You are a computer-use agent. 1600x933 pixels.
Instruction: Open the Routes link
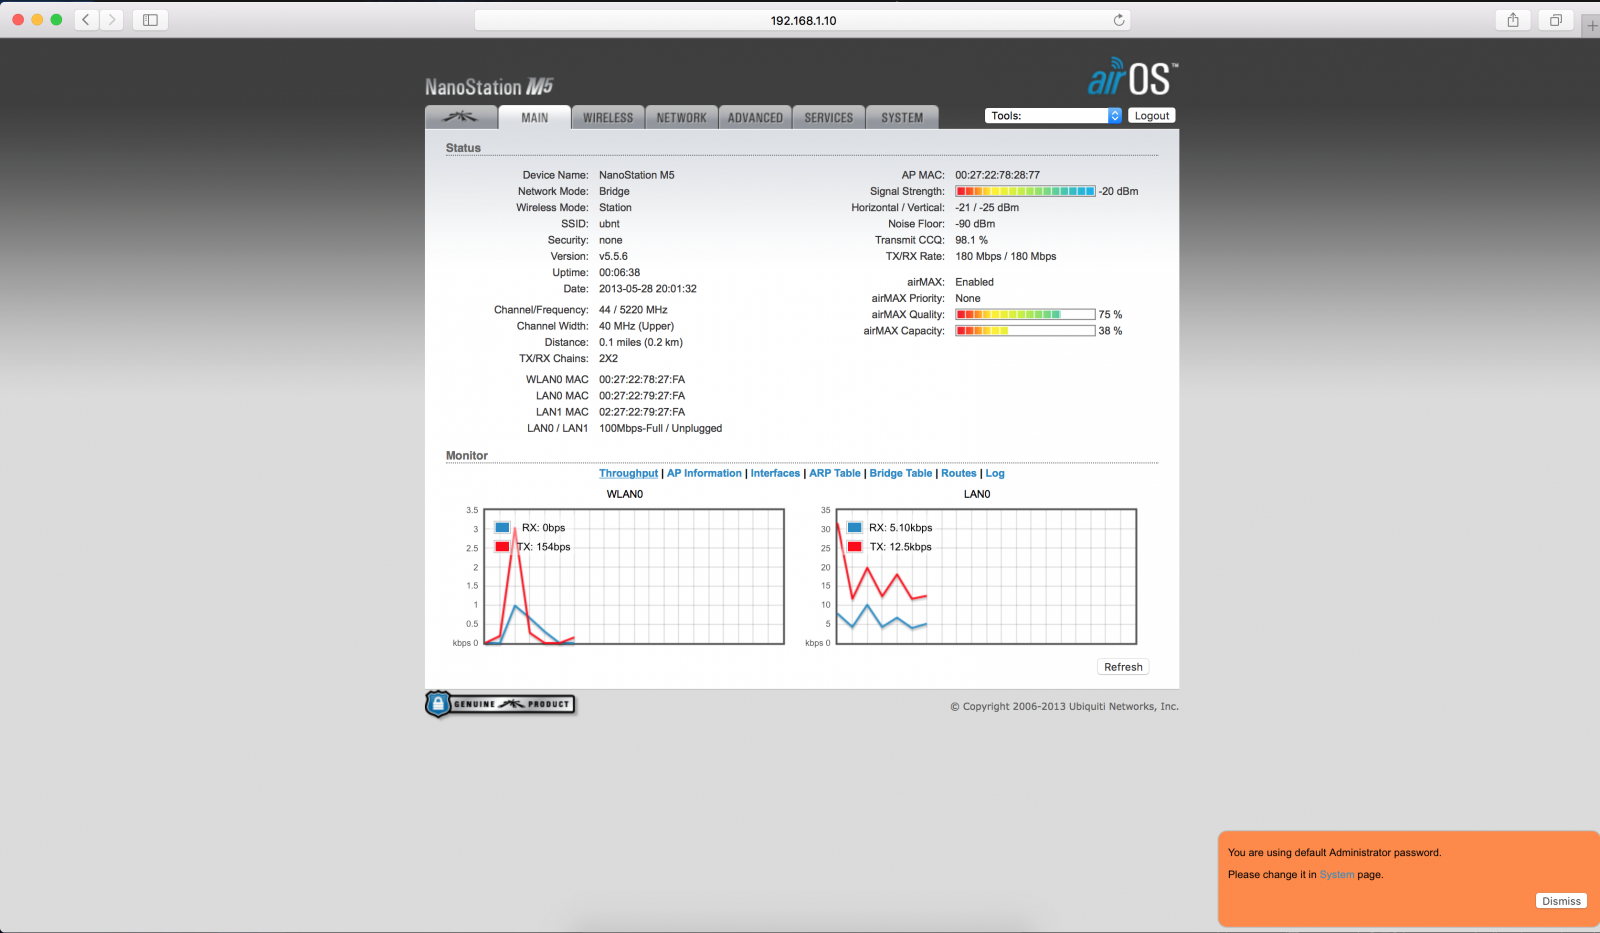[958, 473]
